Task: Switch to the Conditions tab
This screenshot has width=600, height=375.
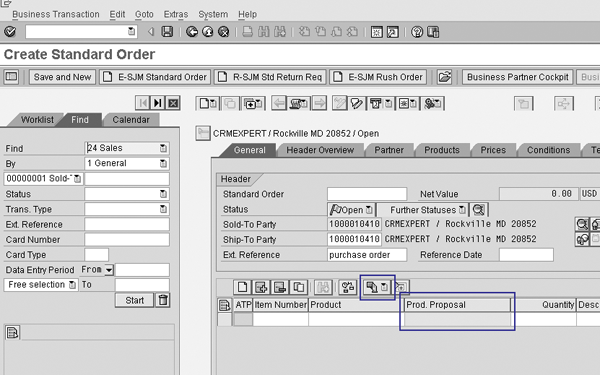Action: 548,150
